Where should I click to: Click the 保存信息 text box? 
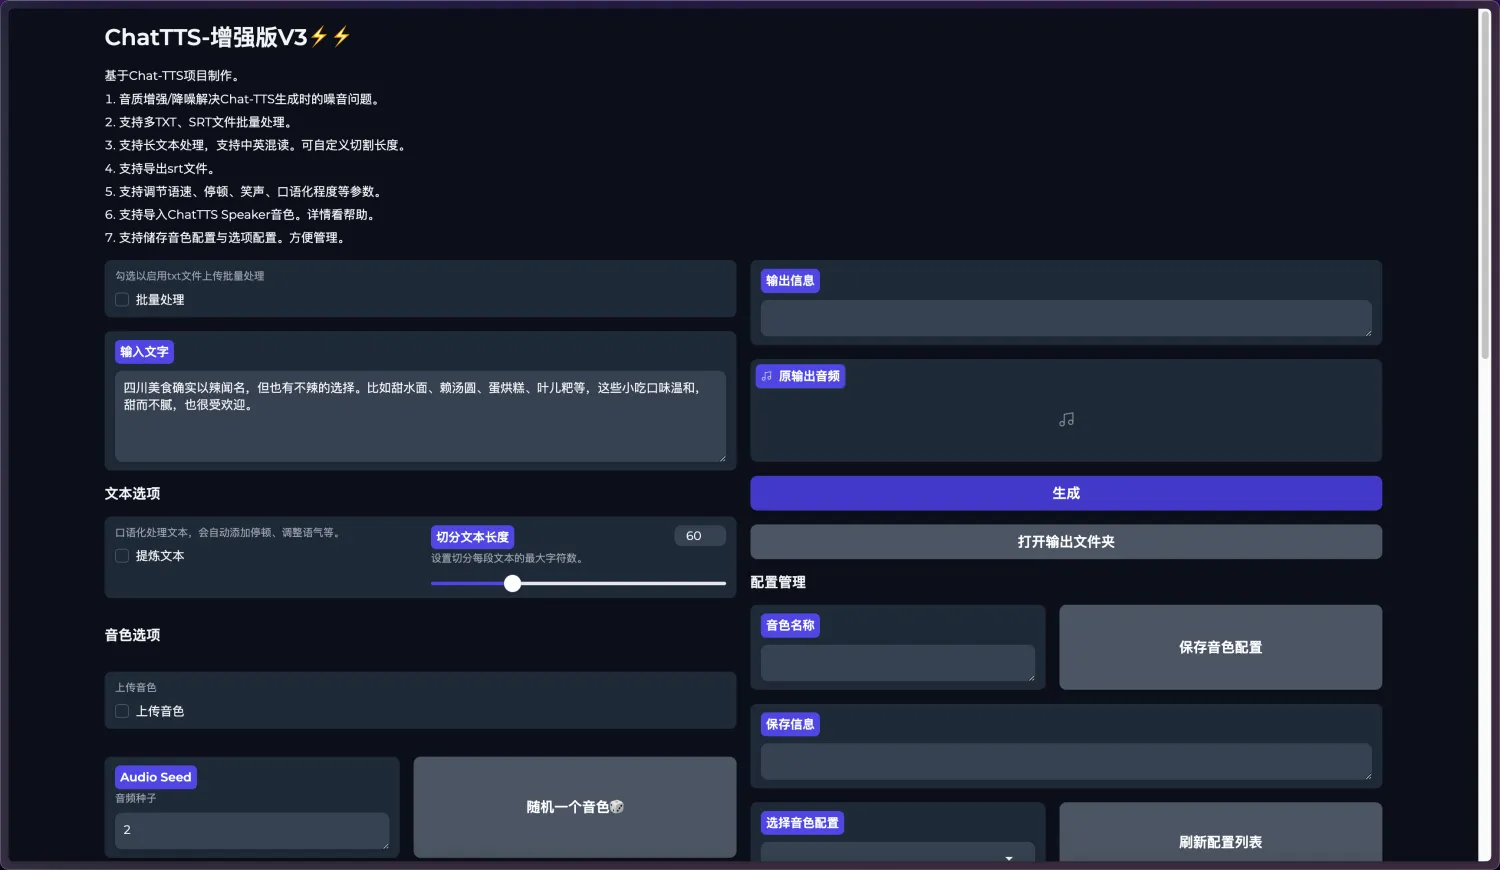[1066, 762]
